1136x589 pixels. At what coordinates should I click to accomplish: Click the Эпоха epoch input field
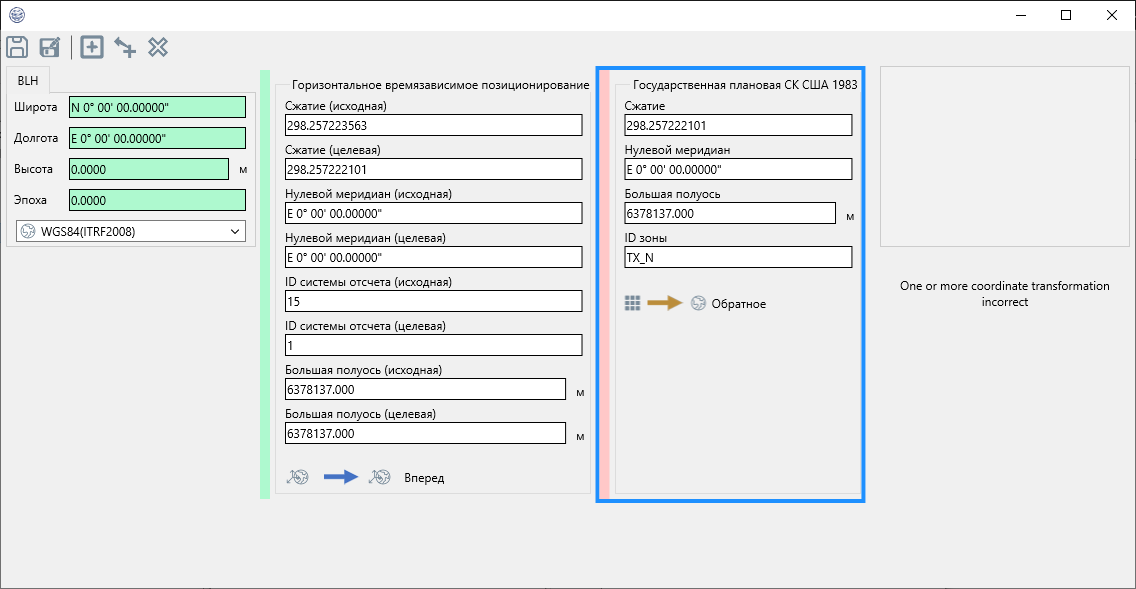tap(157, 200)
